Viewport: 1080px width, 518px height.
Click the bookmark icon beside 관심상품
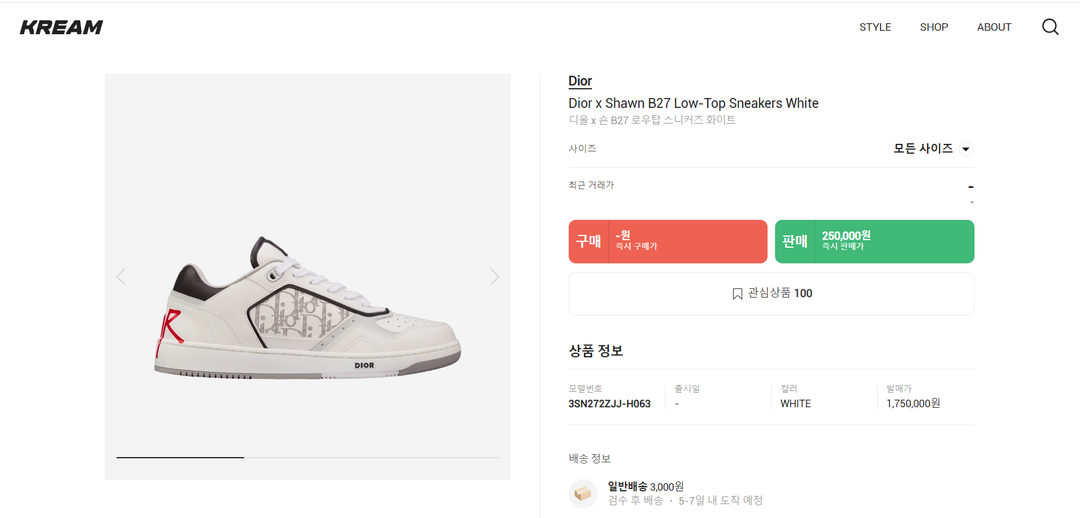click(737, 294)
